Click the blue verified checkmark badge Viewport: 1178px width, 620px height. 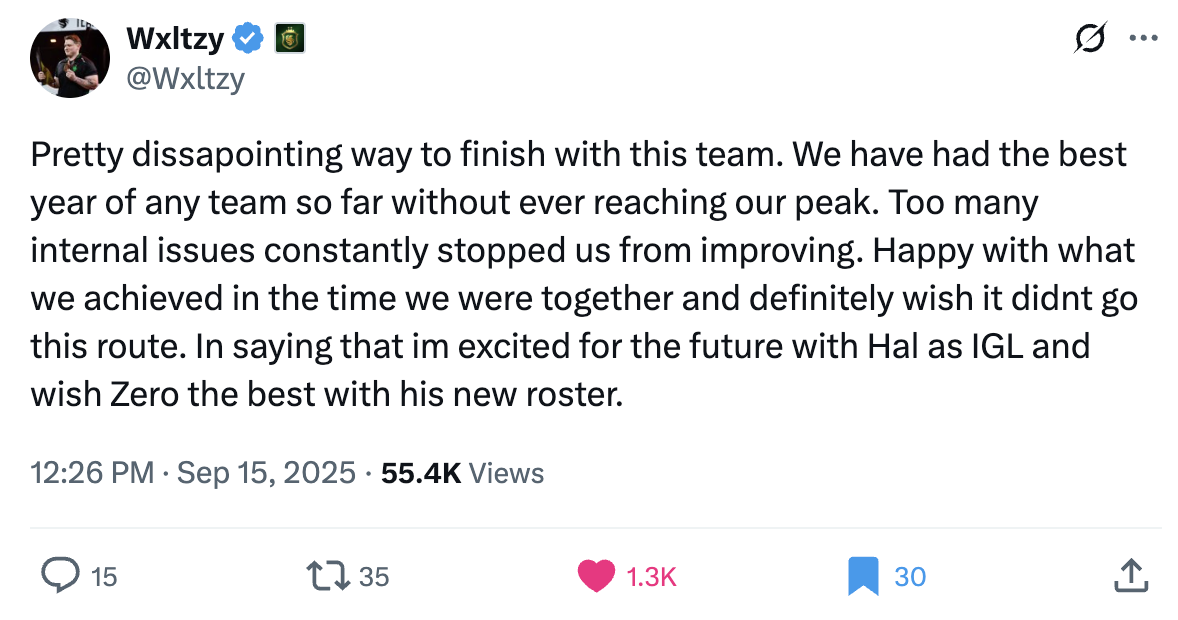[249, 38]
